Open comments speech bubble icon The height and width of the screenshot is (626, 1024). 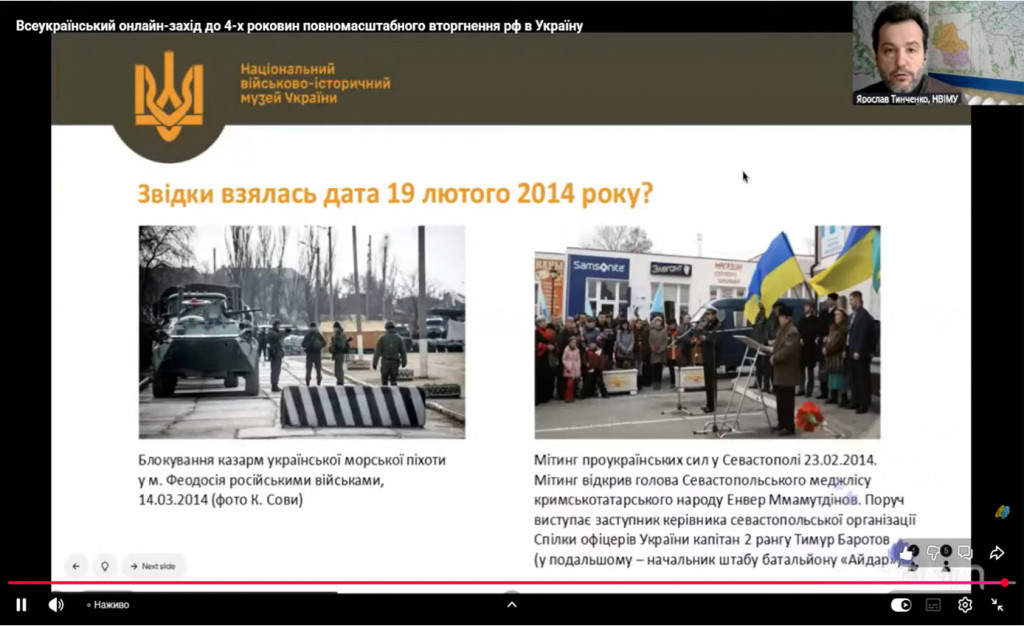965,553
